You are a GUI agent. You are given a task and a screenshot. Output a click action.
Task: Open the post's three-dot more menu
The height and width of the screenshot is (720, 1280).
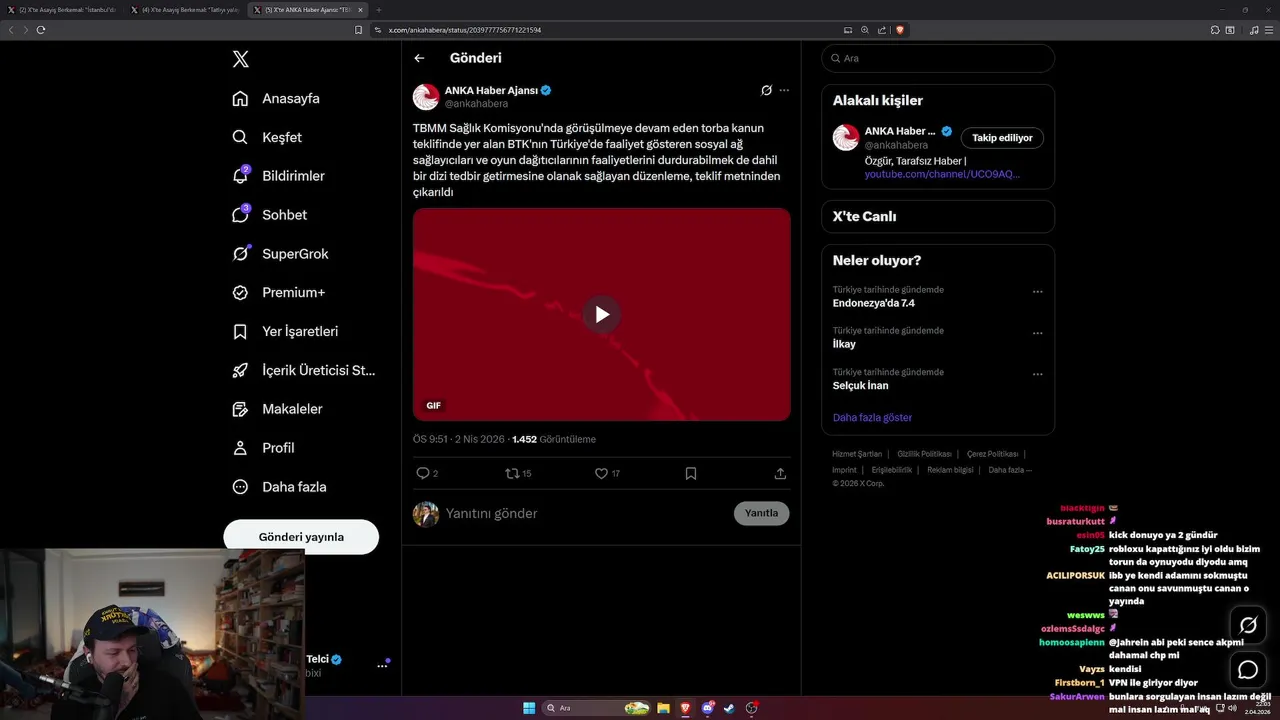[784, 90]
